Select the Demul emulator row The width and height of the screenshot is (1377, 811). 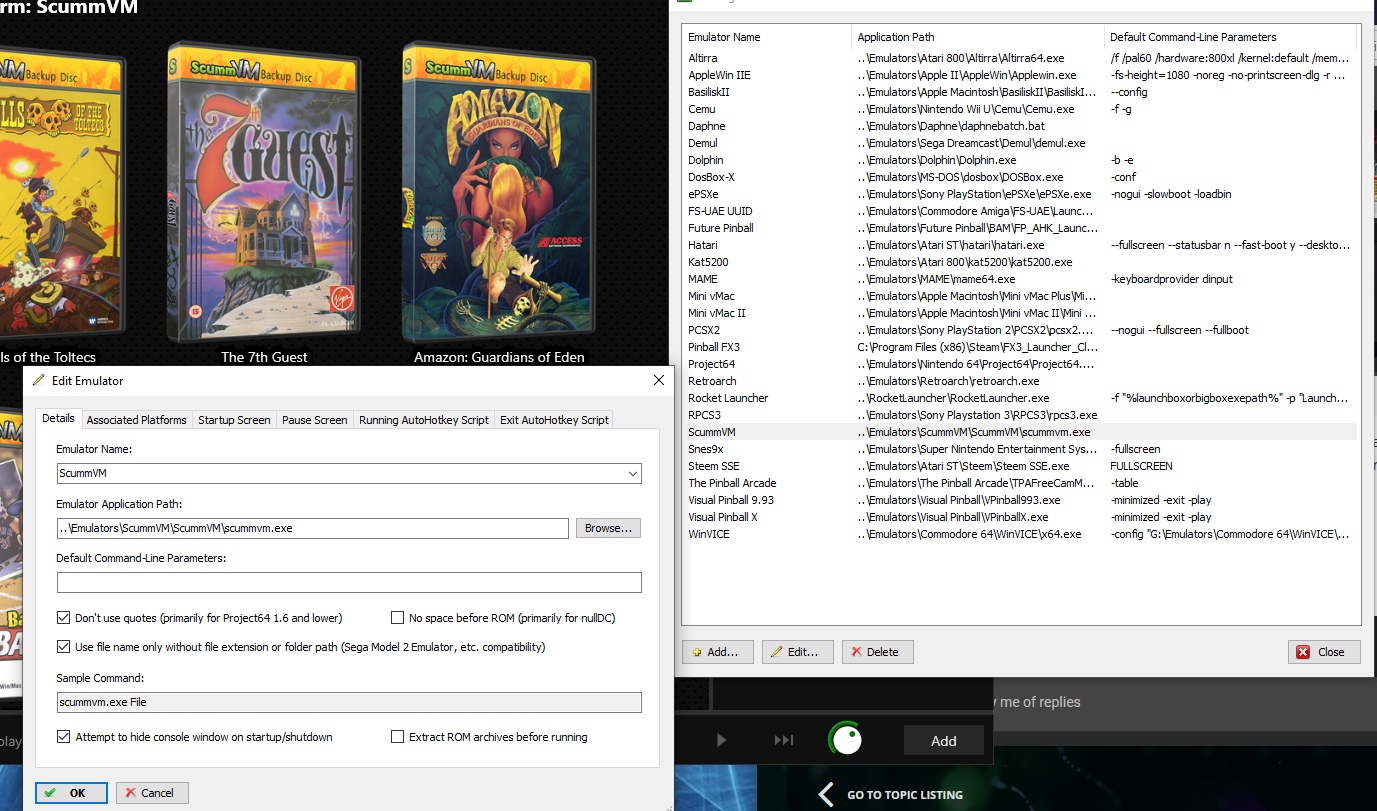point(1020,143)
